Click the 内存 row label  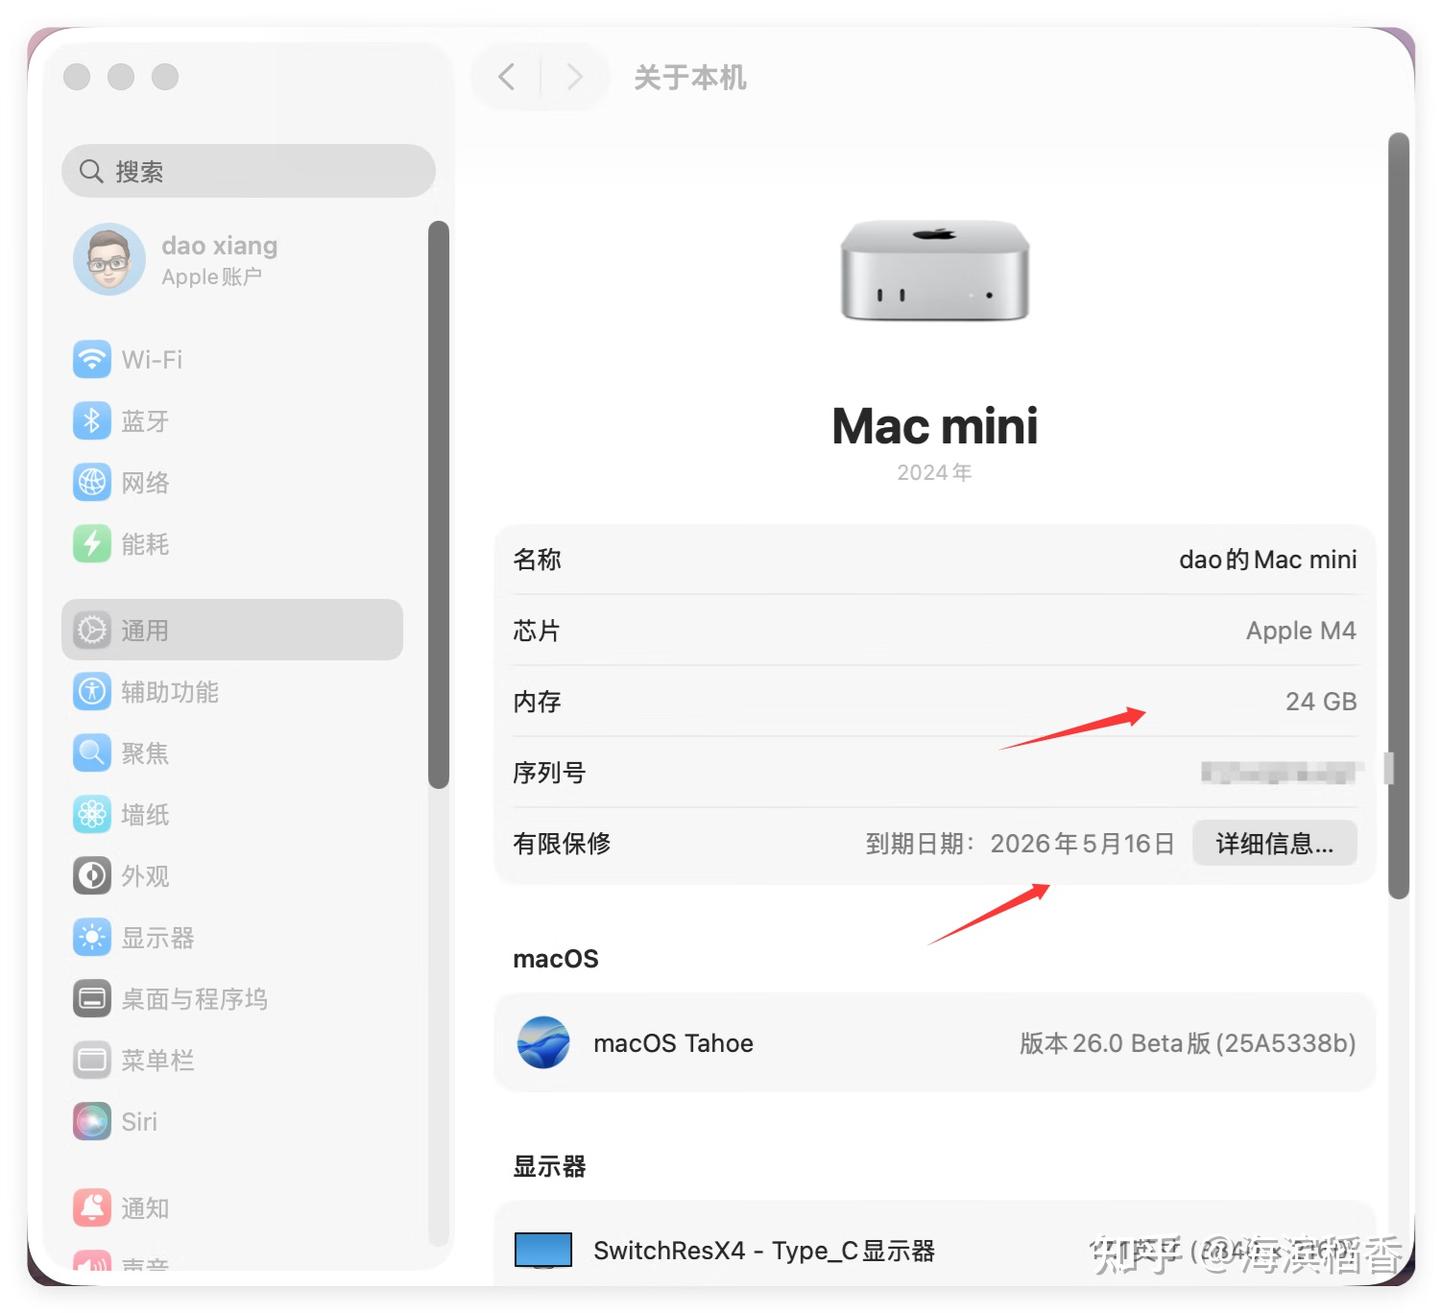coord(537,701)
